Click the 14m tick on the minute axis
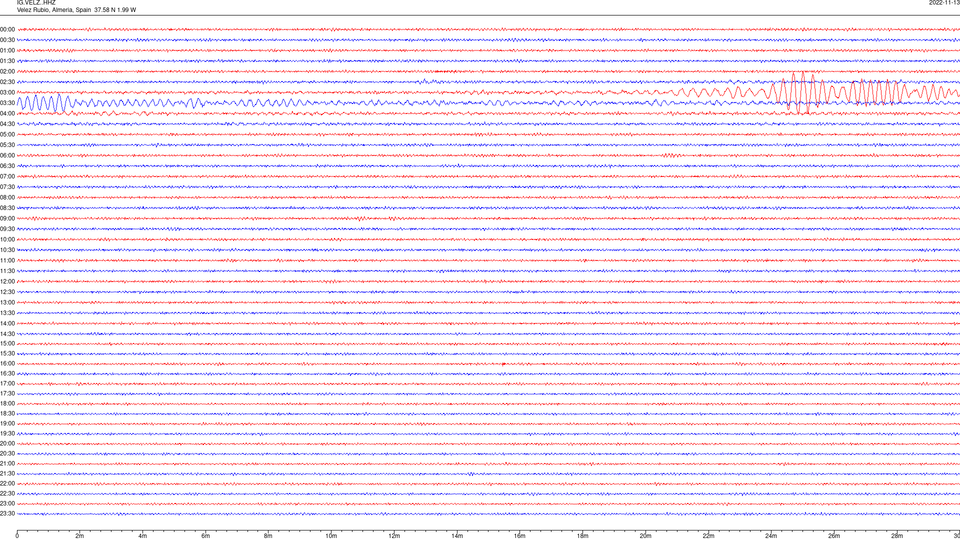960x540 pixels. 457,536
